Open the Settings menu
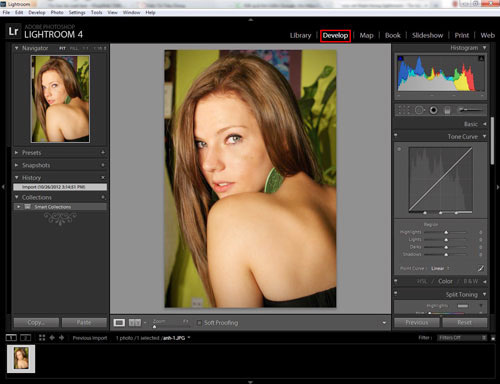500x384 pixels. coord(77,12)
